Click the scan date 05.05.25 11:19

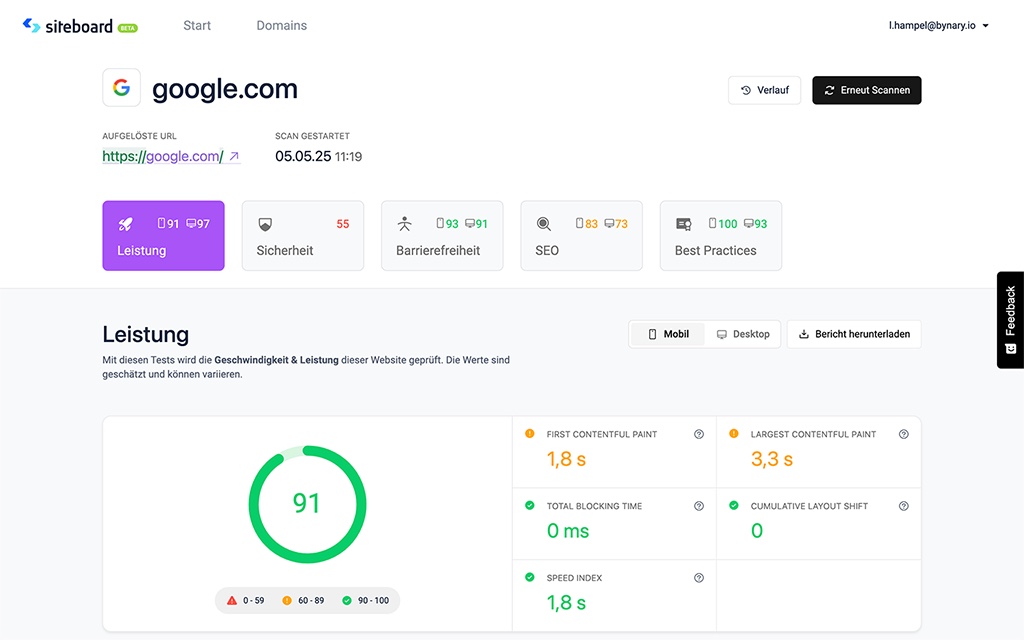(x=318, y=156)
